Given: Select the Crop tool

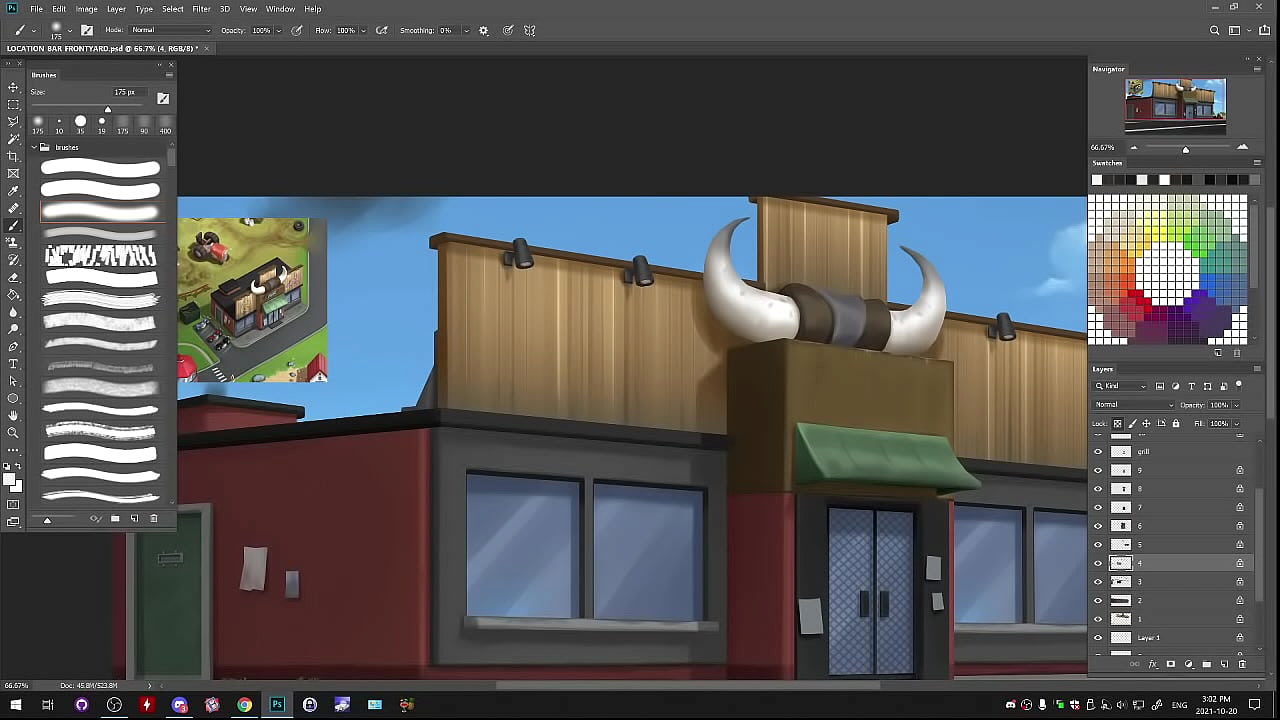Looking at the screenshot, I should pos(13,156).
